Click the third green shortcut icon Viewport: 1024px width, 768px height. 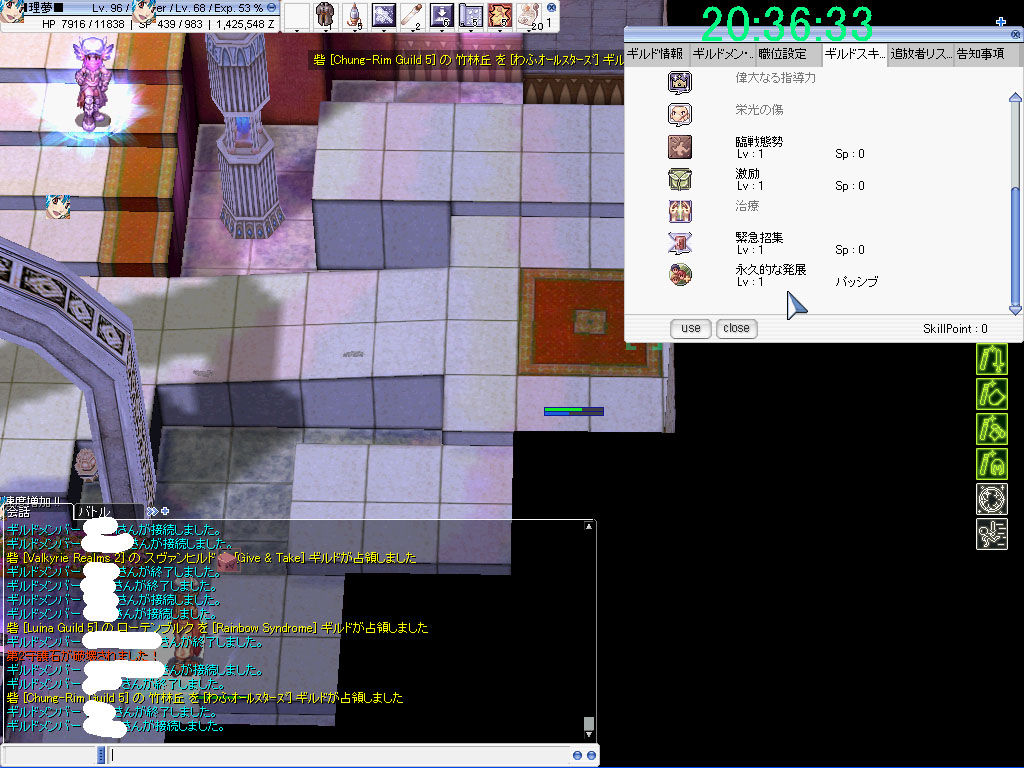pos(991,429)
